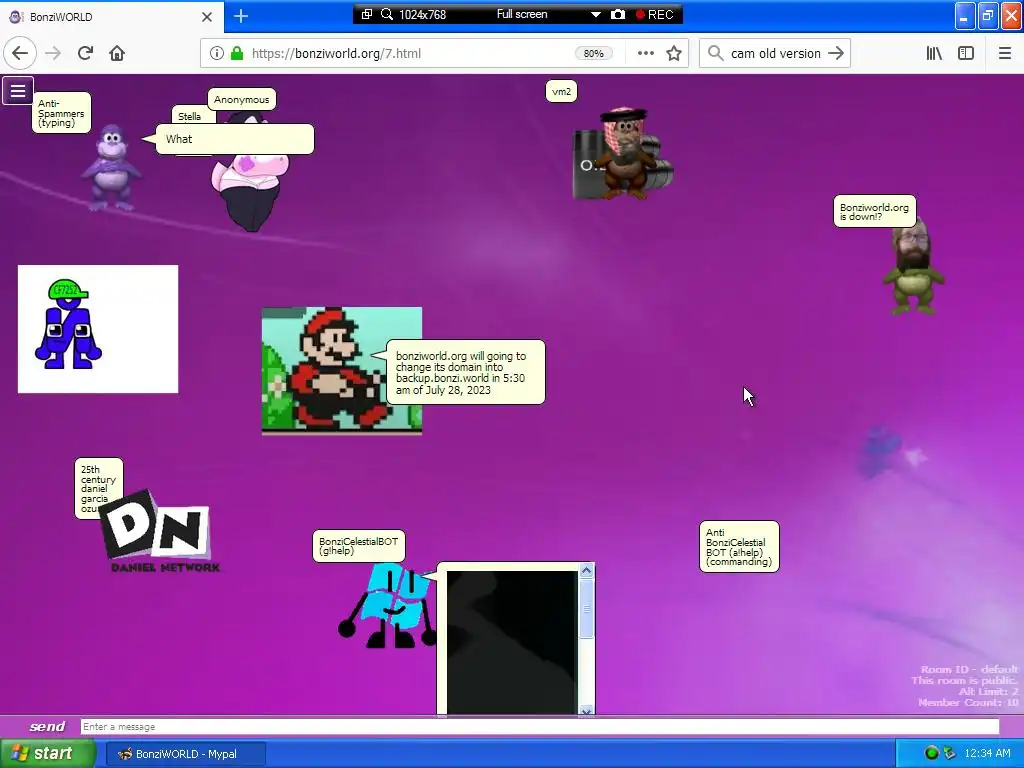The width and height of the screenshot is (1024, 768).
Task: Click the 'vm2' name tag
Action: point(561,91)
